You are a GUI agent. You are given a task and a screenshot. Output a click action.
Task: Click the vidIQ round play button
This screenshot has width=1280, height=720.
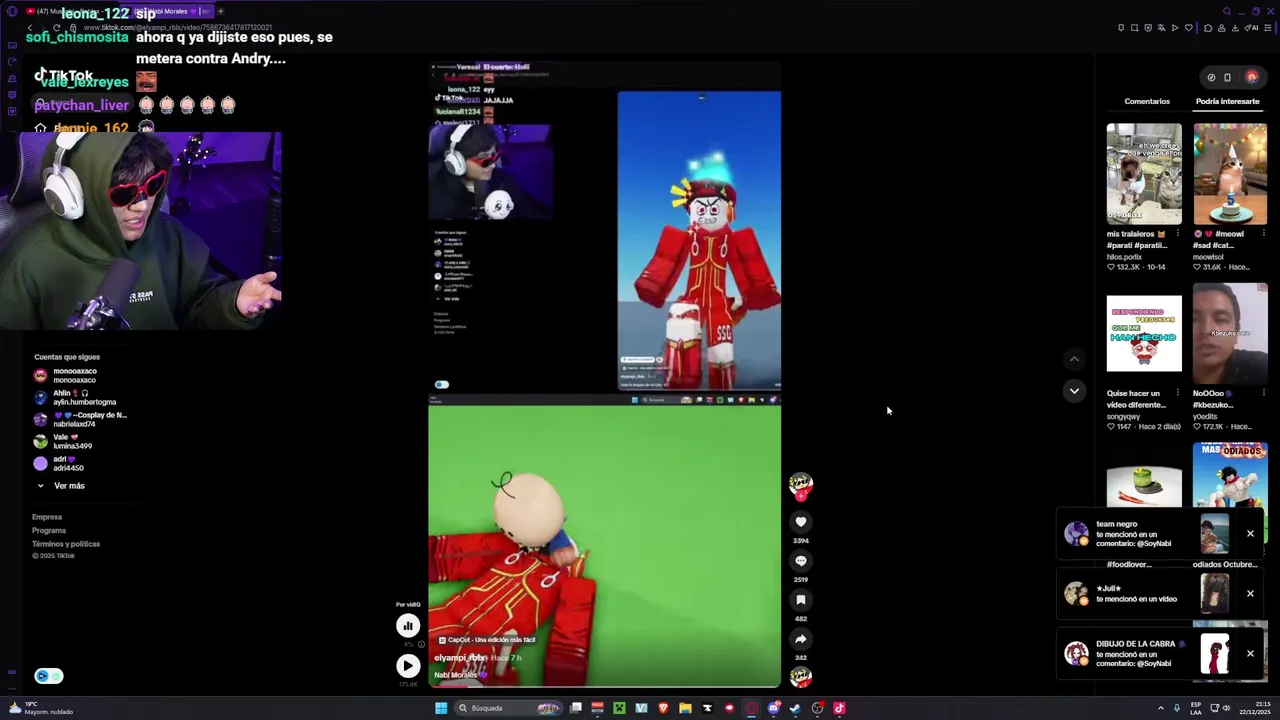[x=407, y=665]
